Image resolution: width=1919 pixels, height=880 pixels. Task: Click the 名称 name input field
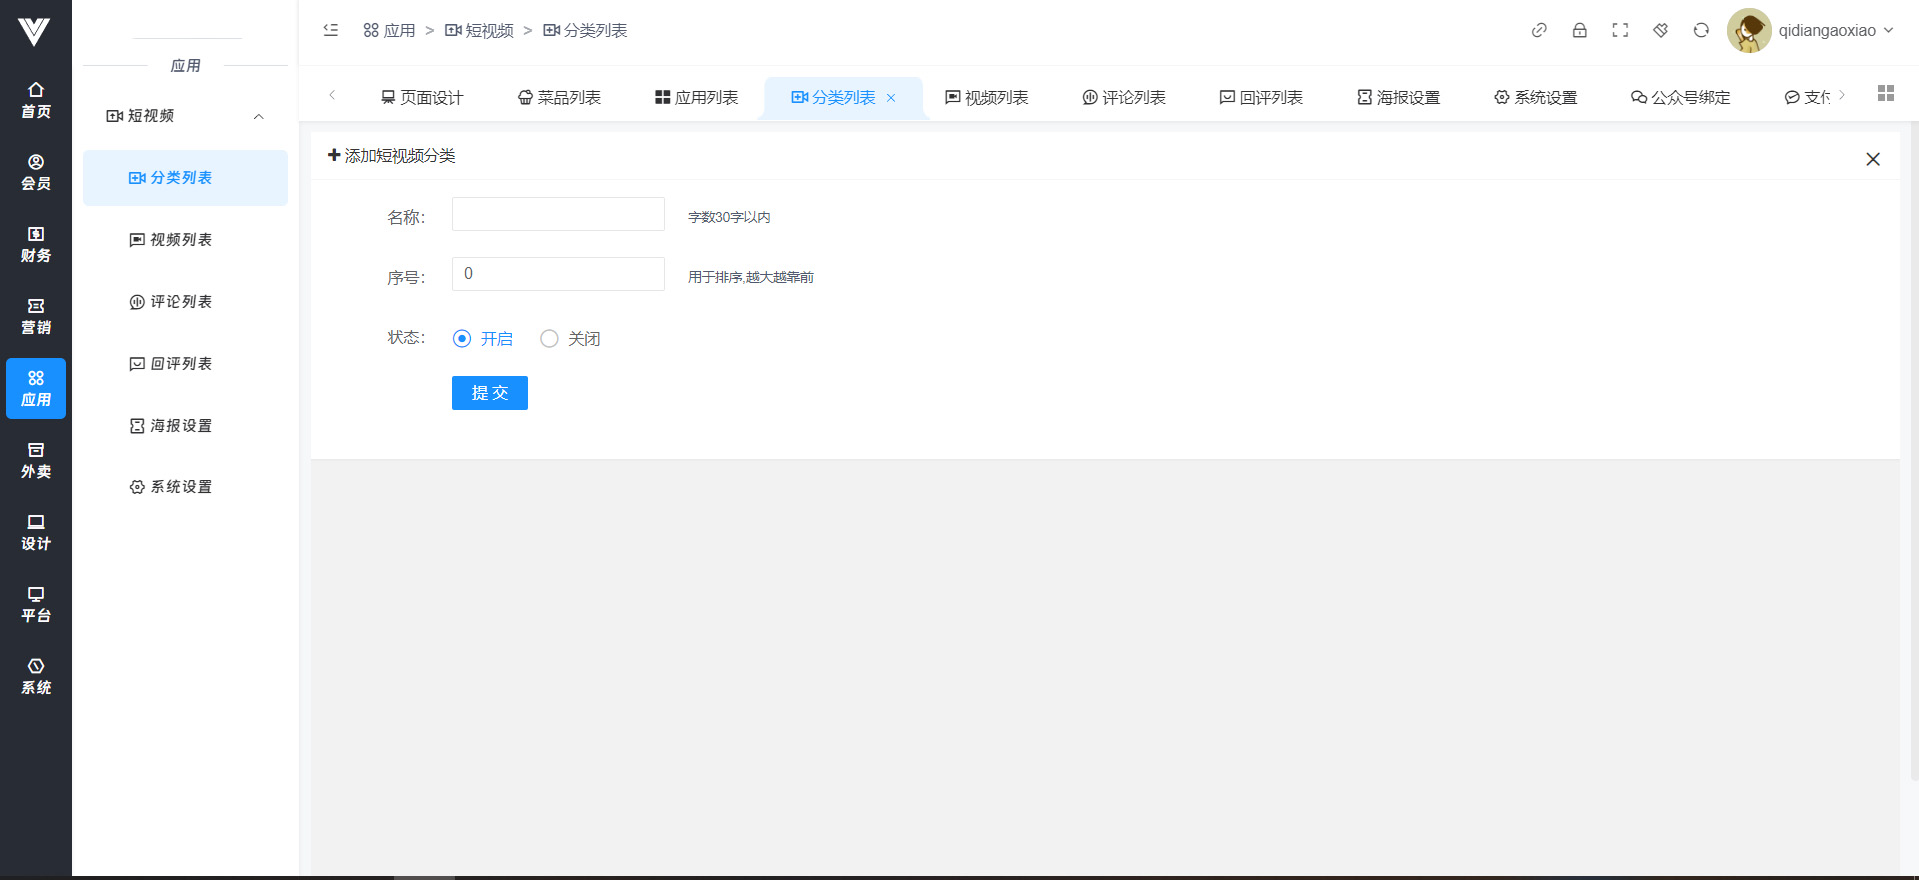click(558, 214)
